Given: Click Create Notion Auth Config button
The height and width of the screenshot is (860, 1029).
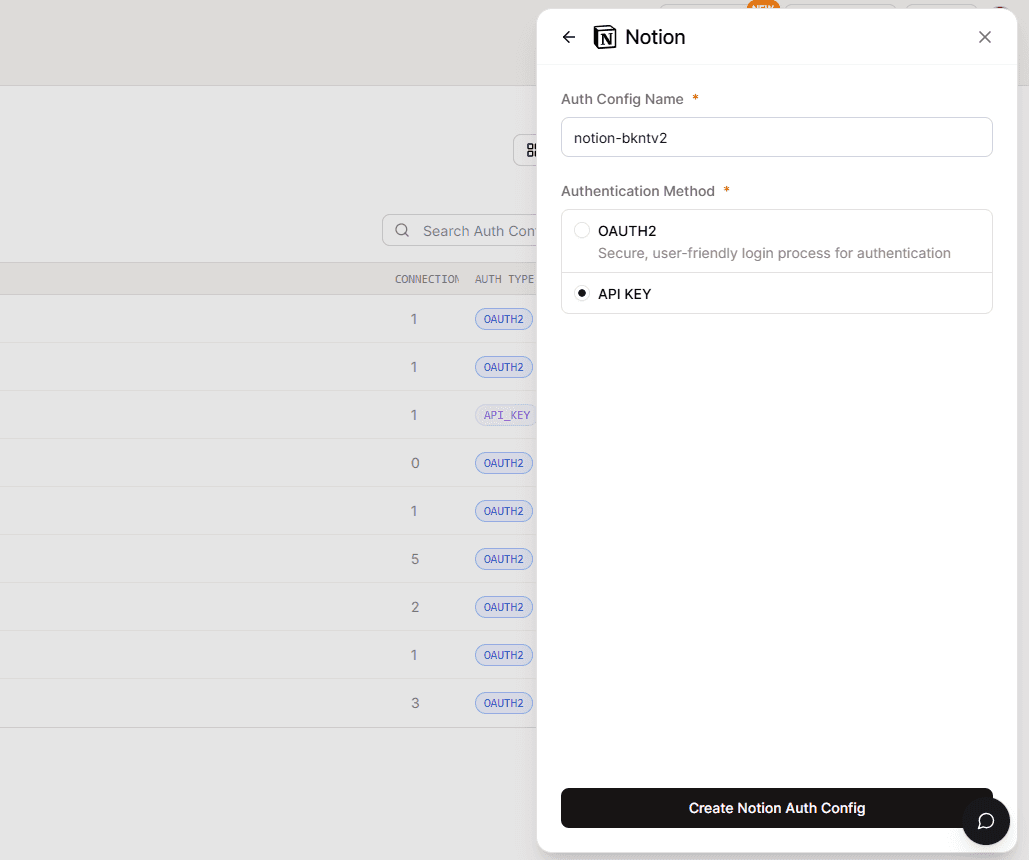Looking at the screenshot, I should click(776, 807).
